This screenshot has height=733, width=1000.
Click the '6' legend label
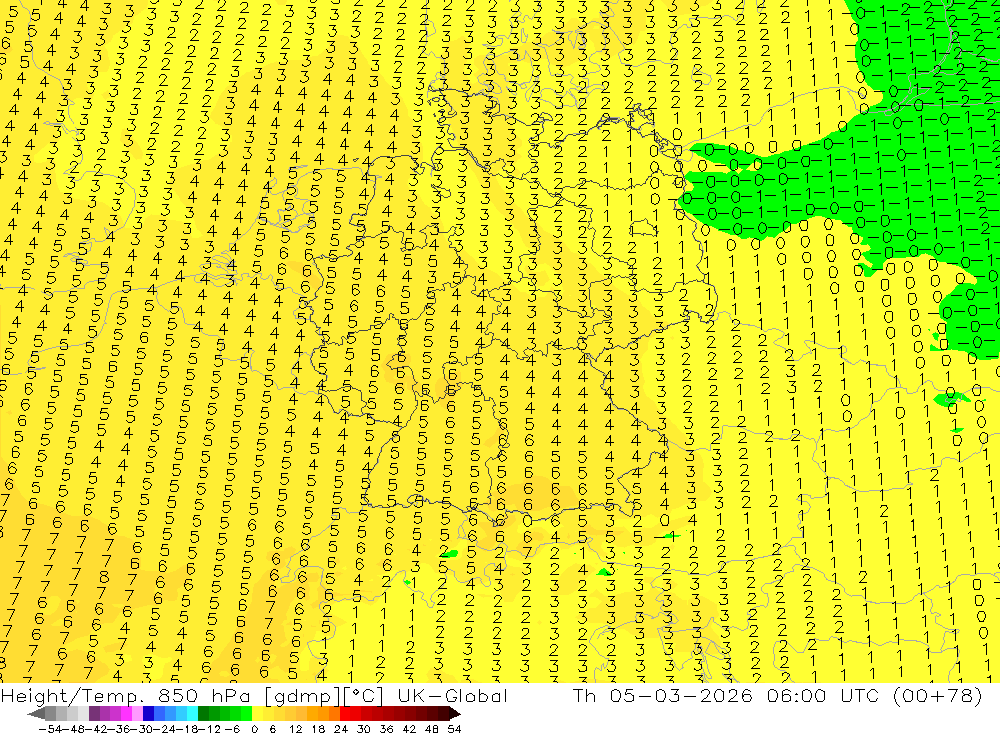click(272, 729)
